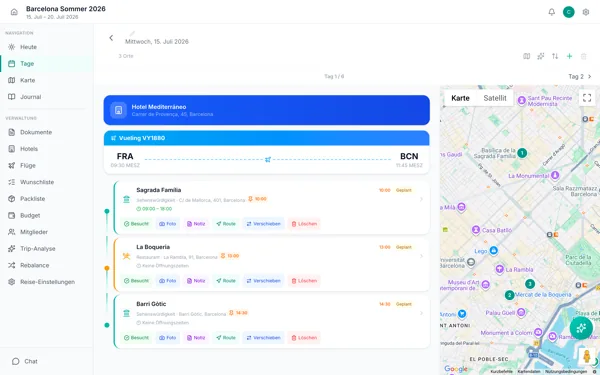
Task: Click the green AI assistant floating button
Action: [x=581, y=328]
